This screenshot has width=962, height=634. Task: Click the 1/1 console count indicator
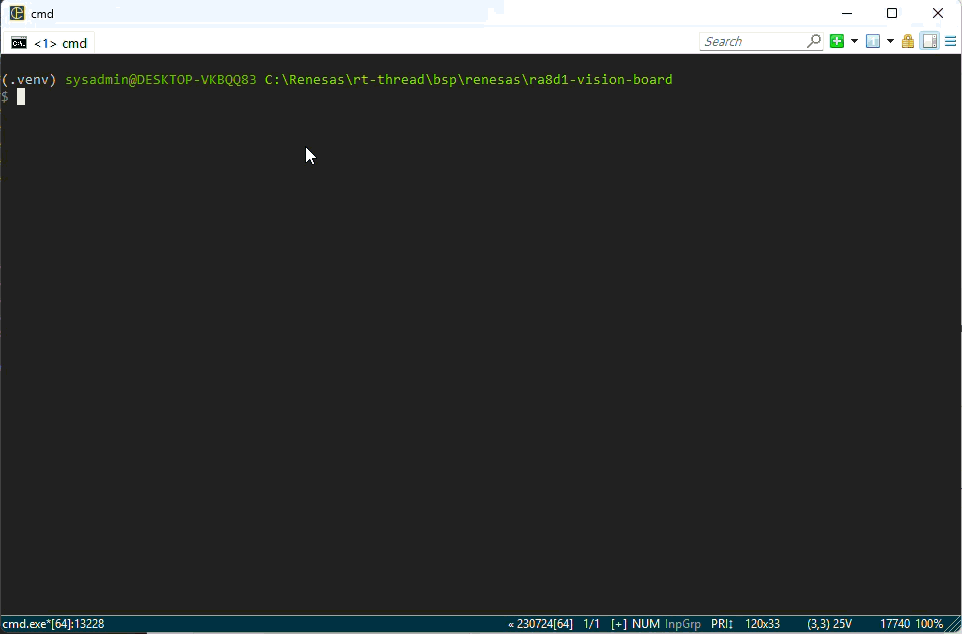coord(591,624)
